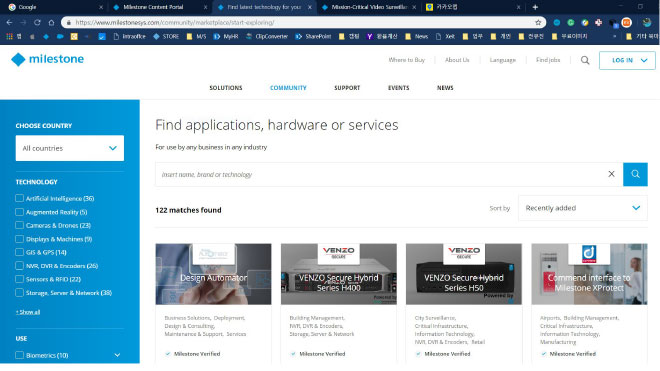Close the Milestone Content Portal tab
The height and width of the screenshot is (371, 660).
(x=205, y=7)
